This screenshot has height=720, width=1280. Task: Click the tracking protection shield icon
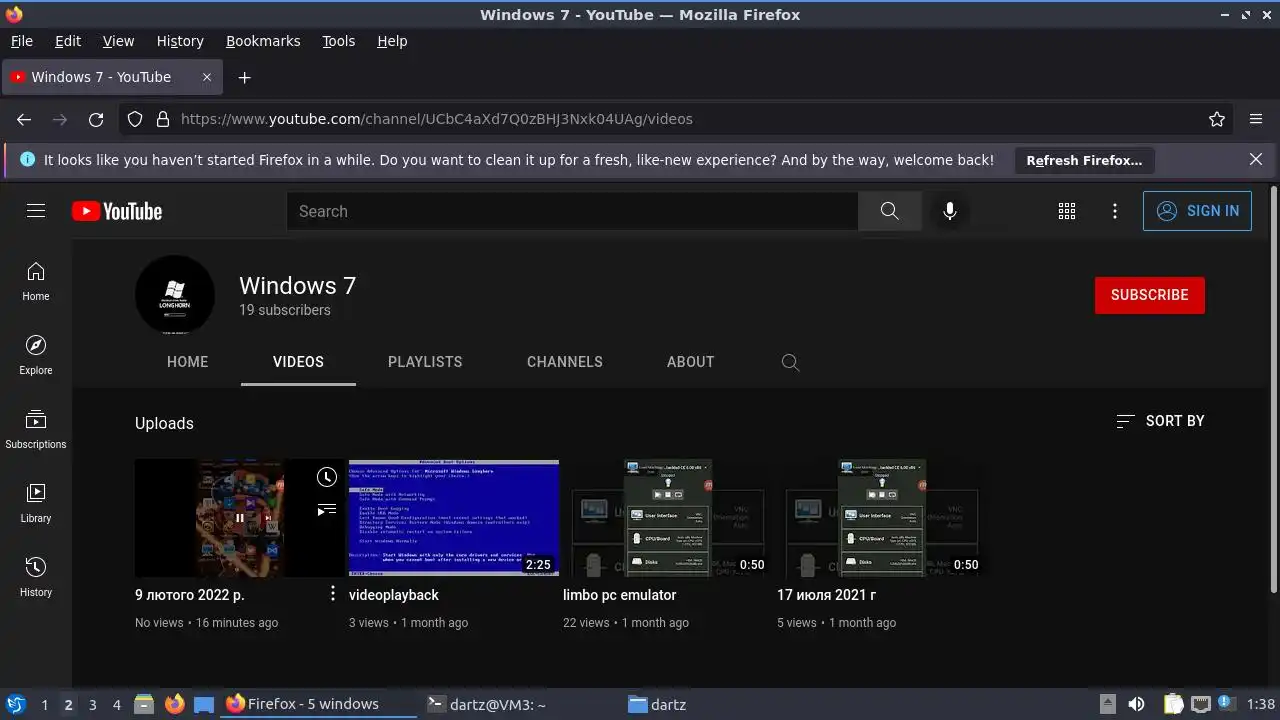pyautogui.click(x=136, y=119)
